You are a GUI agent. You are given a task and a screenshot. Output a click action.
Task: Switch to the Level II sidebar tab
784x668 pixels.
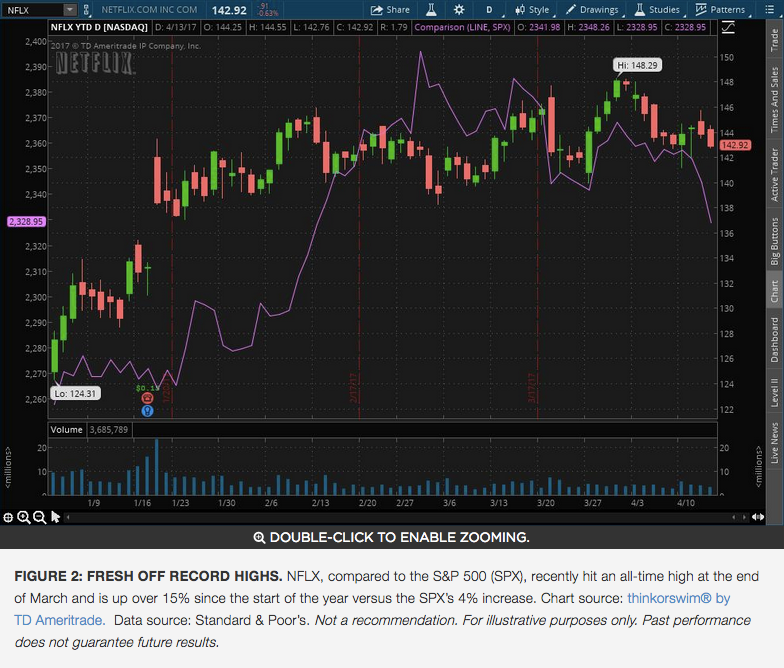pos(774,392)
